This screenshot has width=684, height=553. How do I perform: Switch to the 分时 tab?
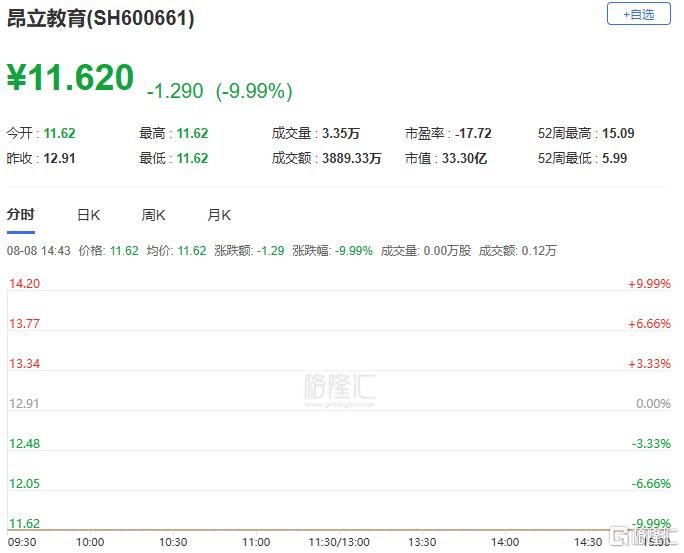[21, 215]
